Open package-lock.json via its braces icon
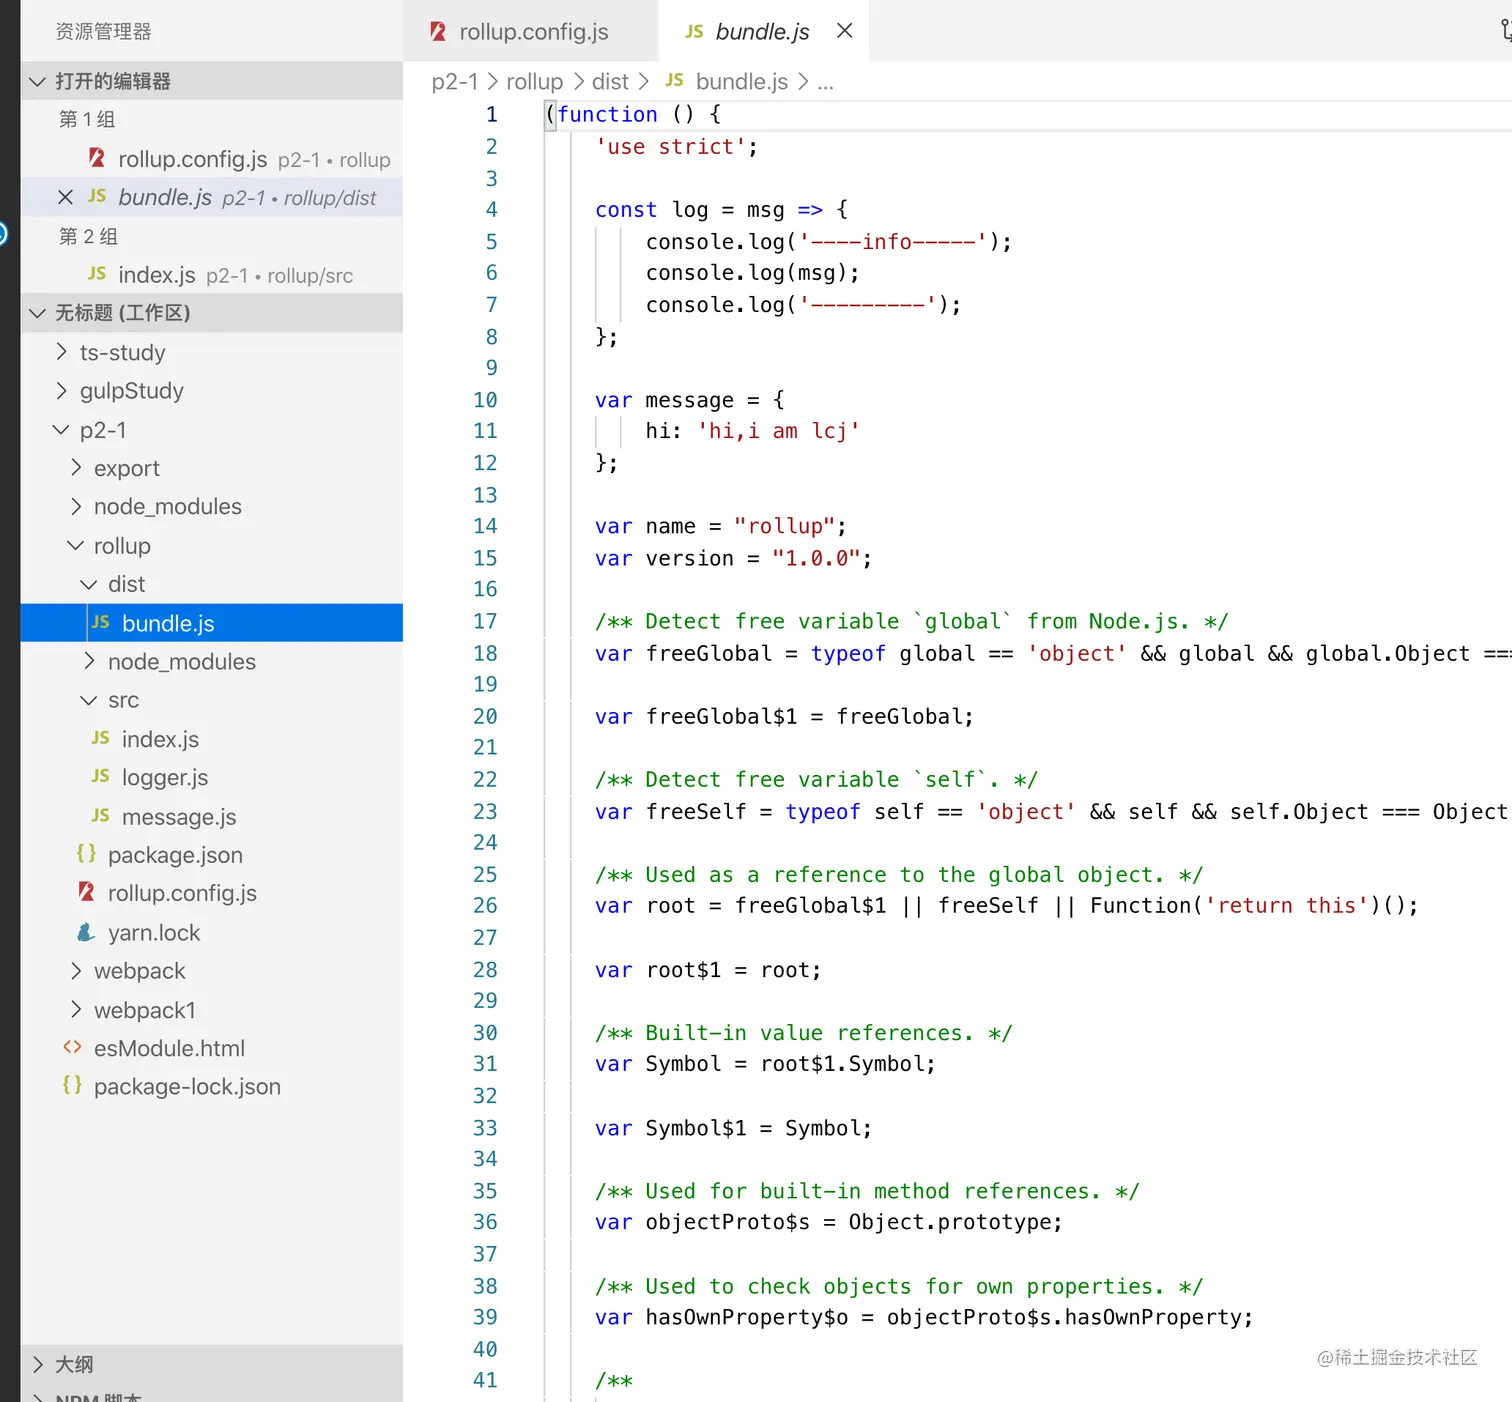The image size is (1512, 1402). 73,1085
